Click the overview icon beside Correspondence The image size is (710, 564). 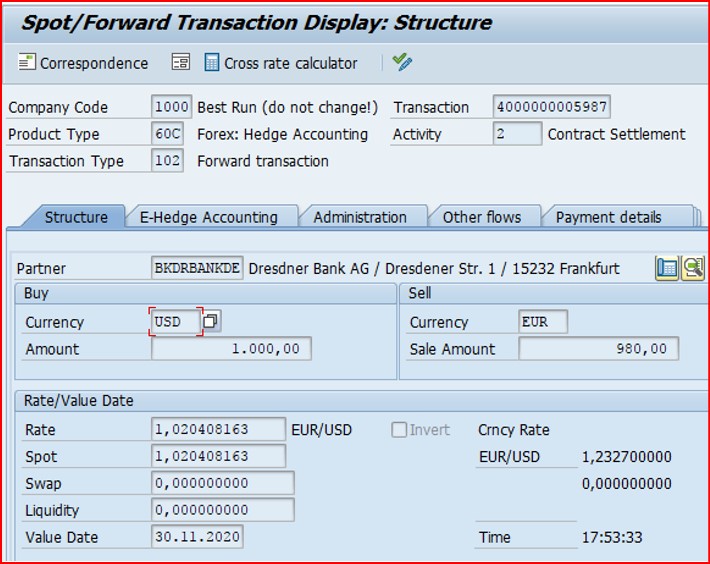[x=181, y=62]
